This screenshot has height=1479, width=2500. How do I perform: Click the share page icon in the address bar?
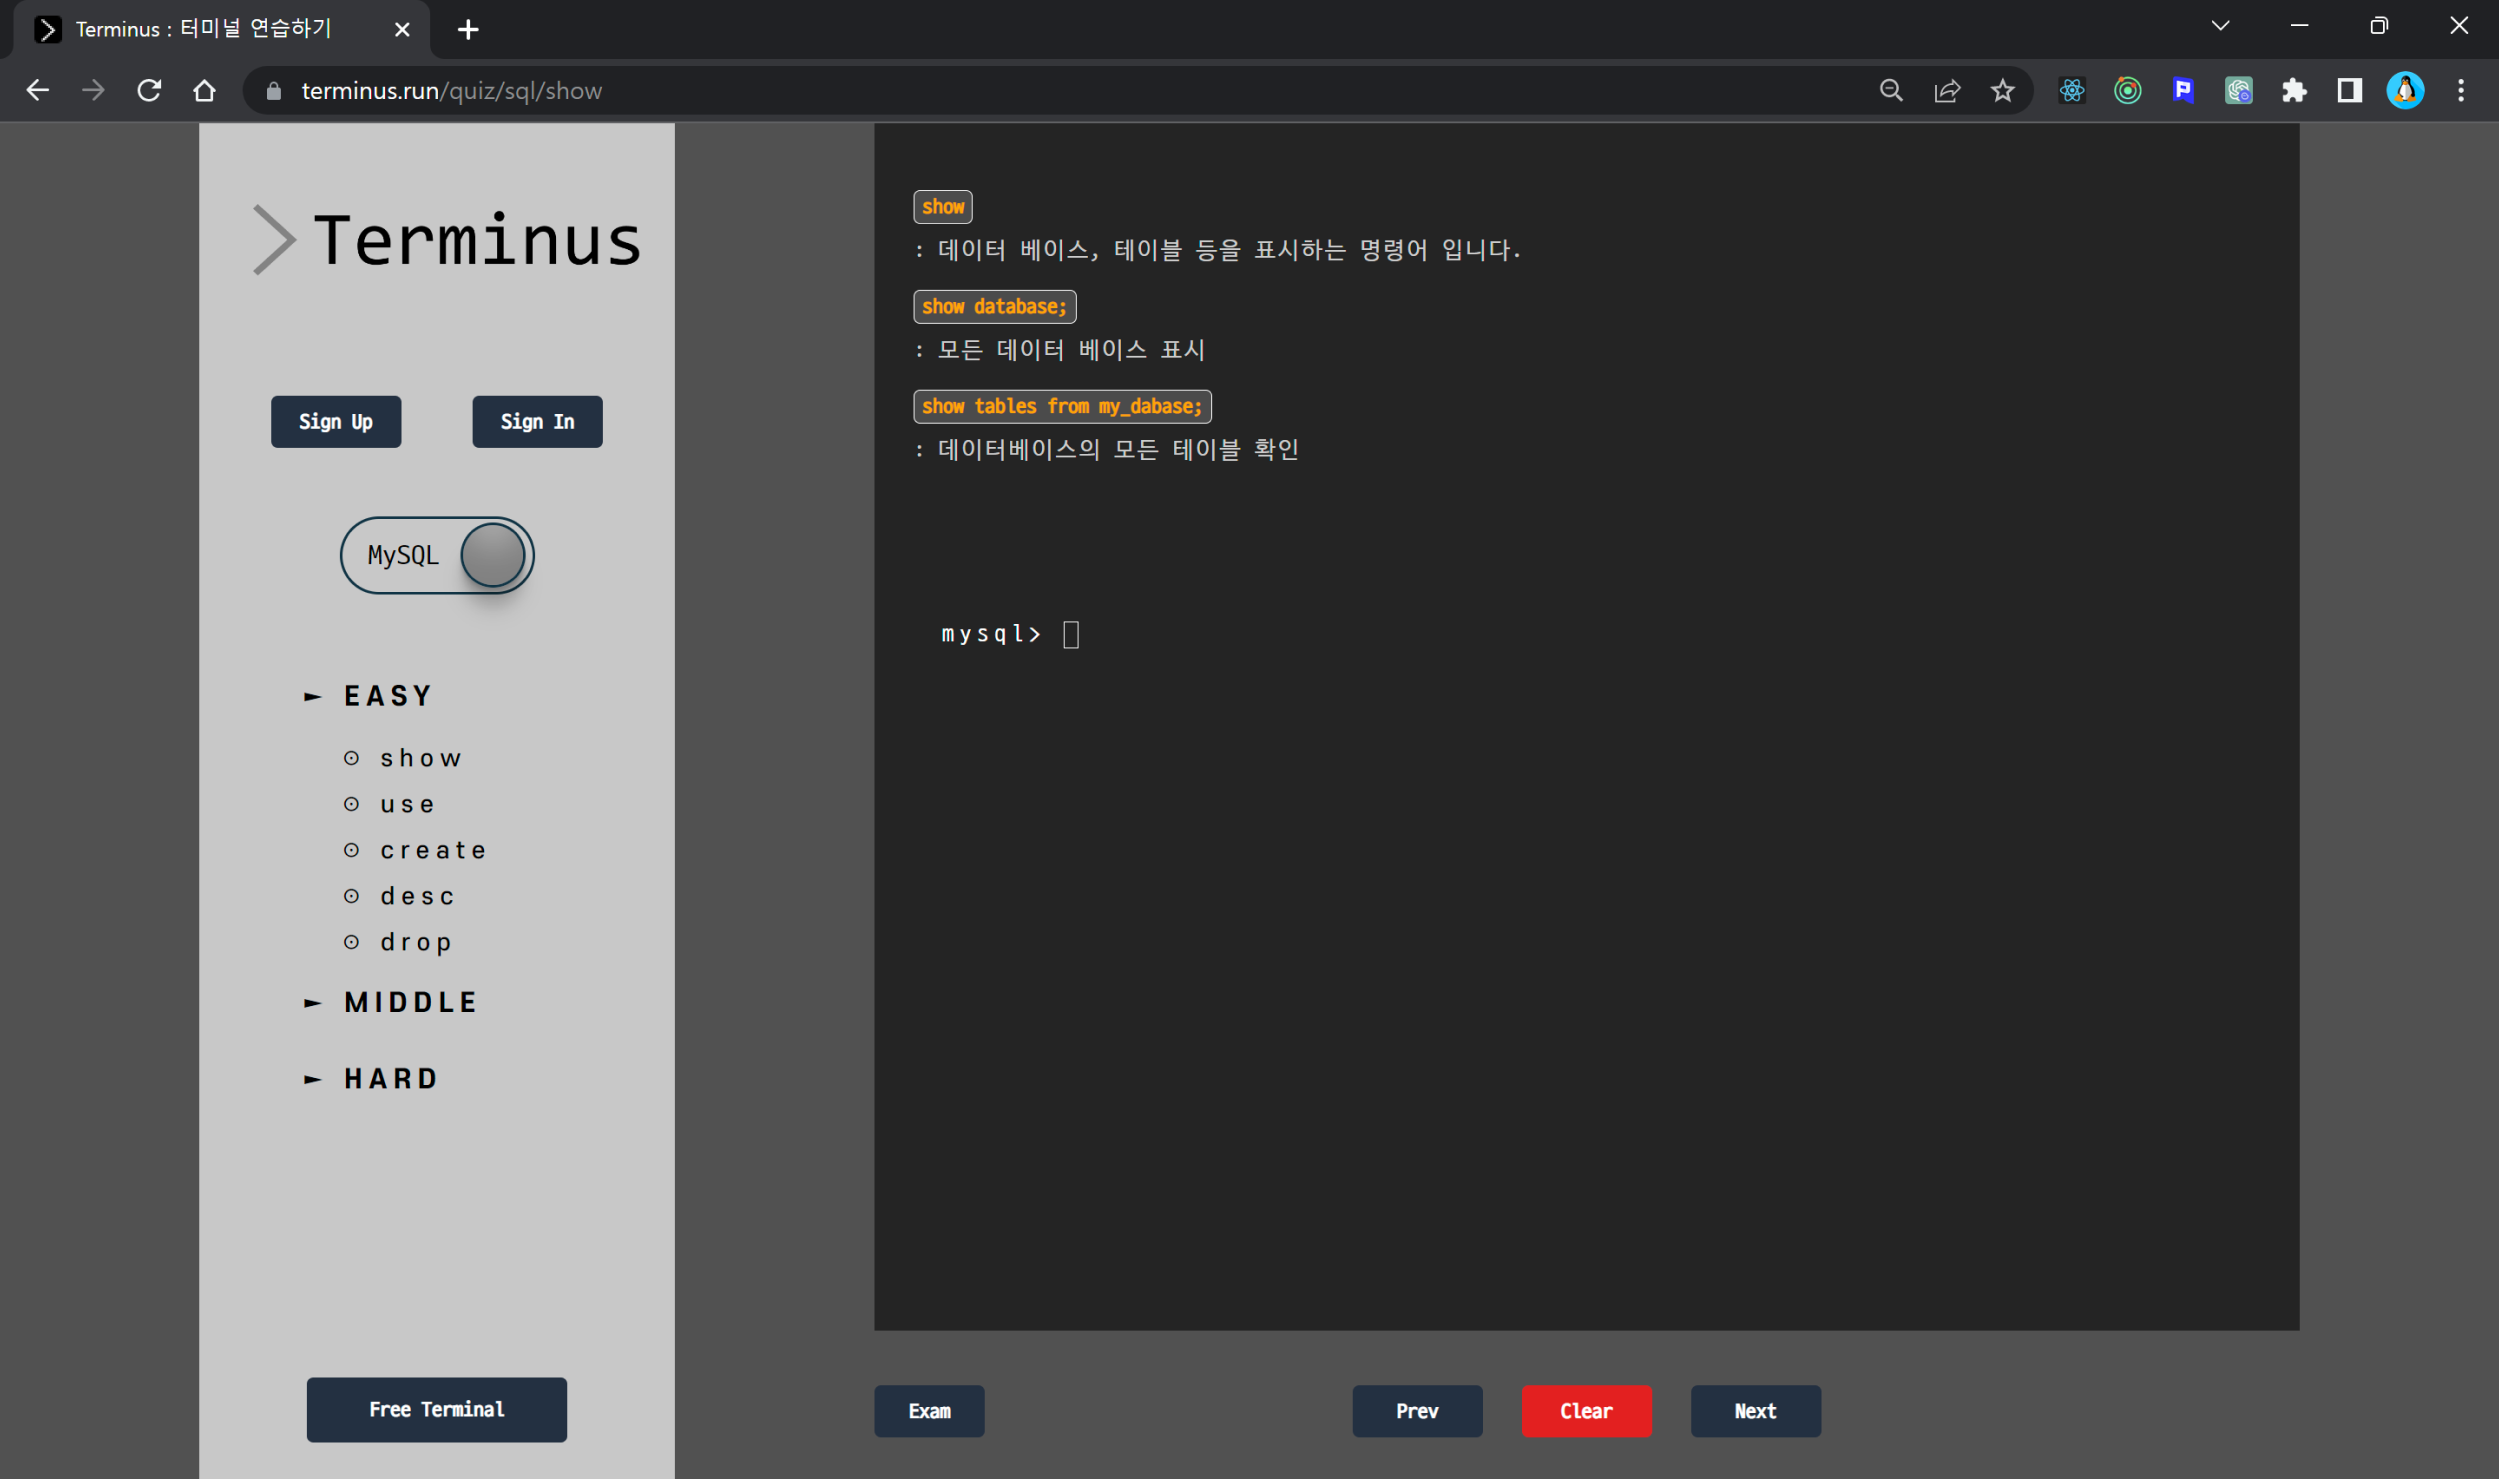coord(1946,91)
